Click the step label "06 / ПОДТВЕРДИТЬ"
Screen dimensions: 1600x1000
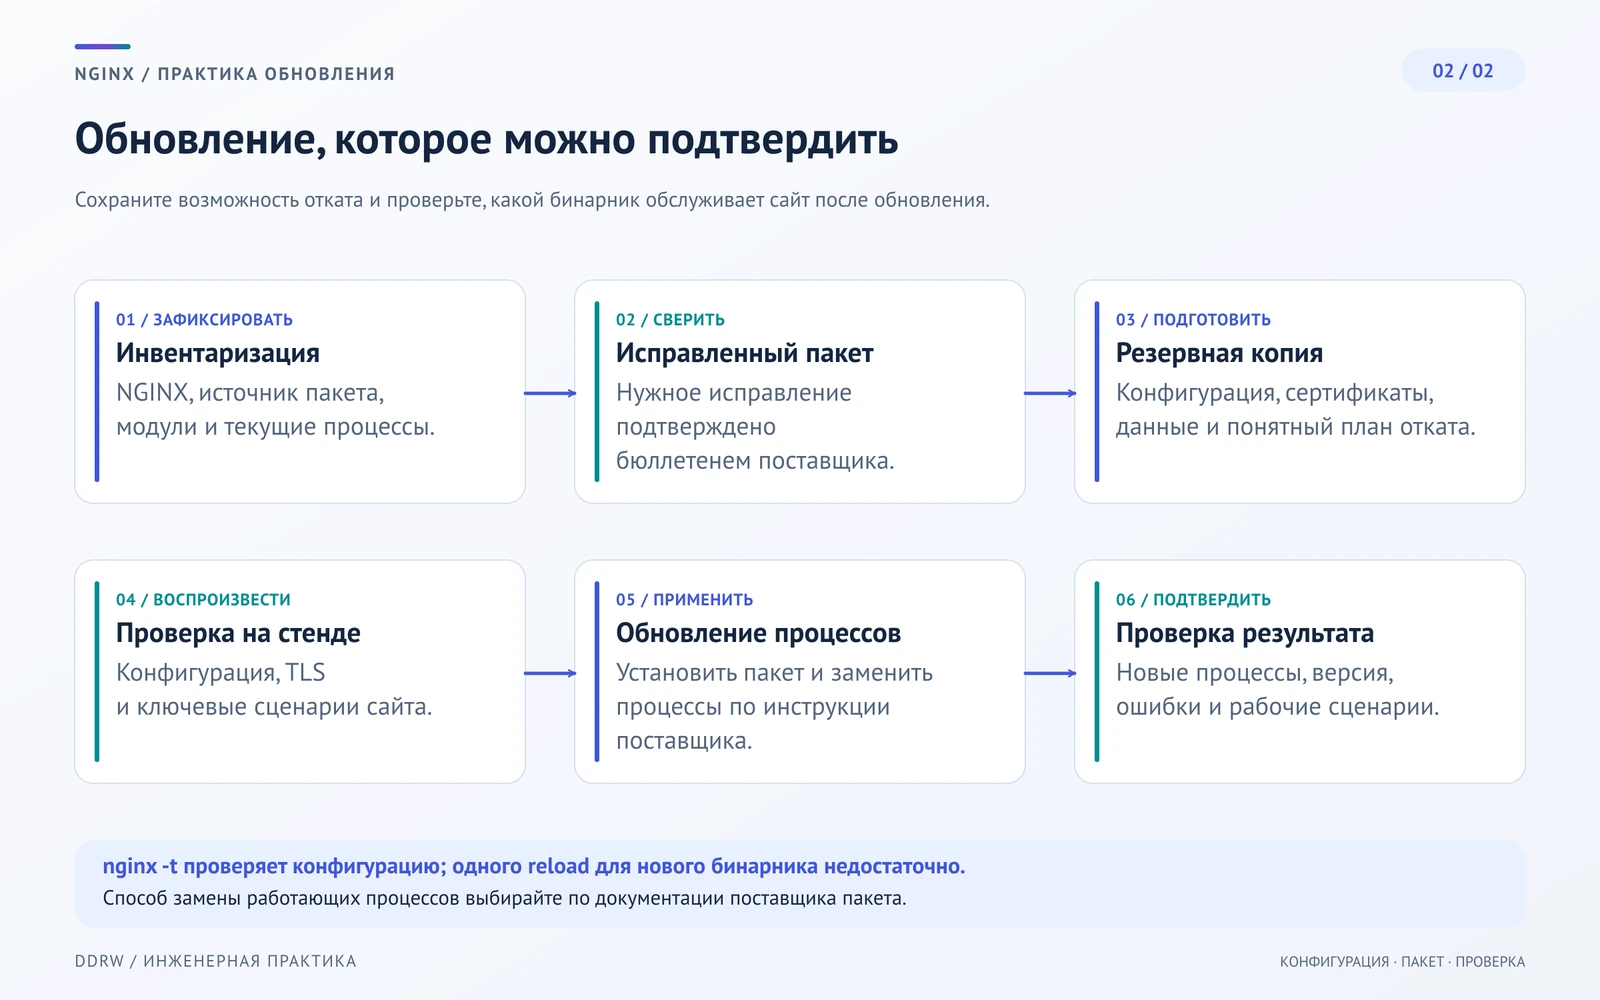[1193, 600]
